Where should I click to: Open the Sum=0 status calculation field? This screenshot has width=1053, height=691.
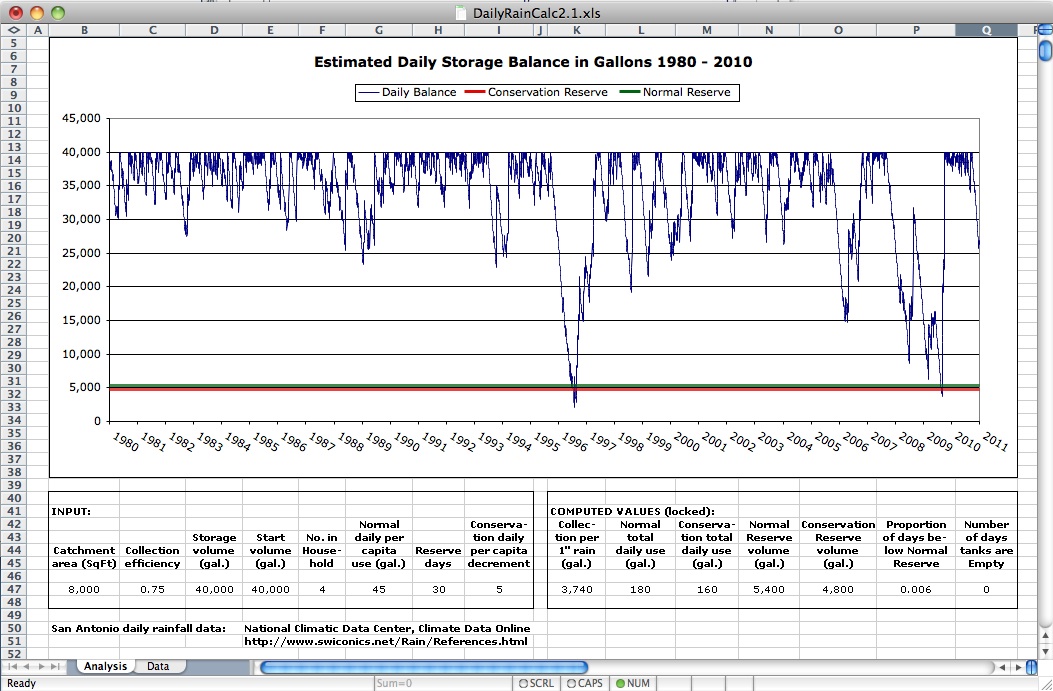click(440, 684)
